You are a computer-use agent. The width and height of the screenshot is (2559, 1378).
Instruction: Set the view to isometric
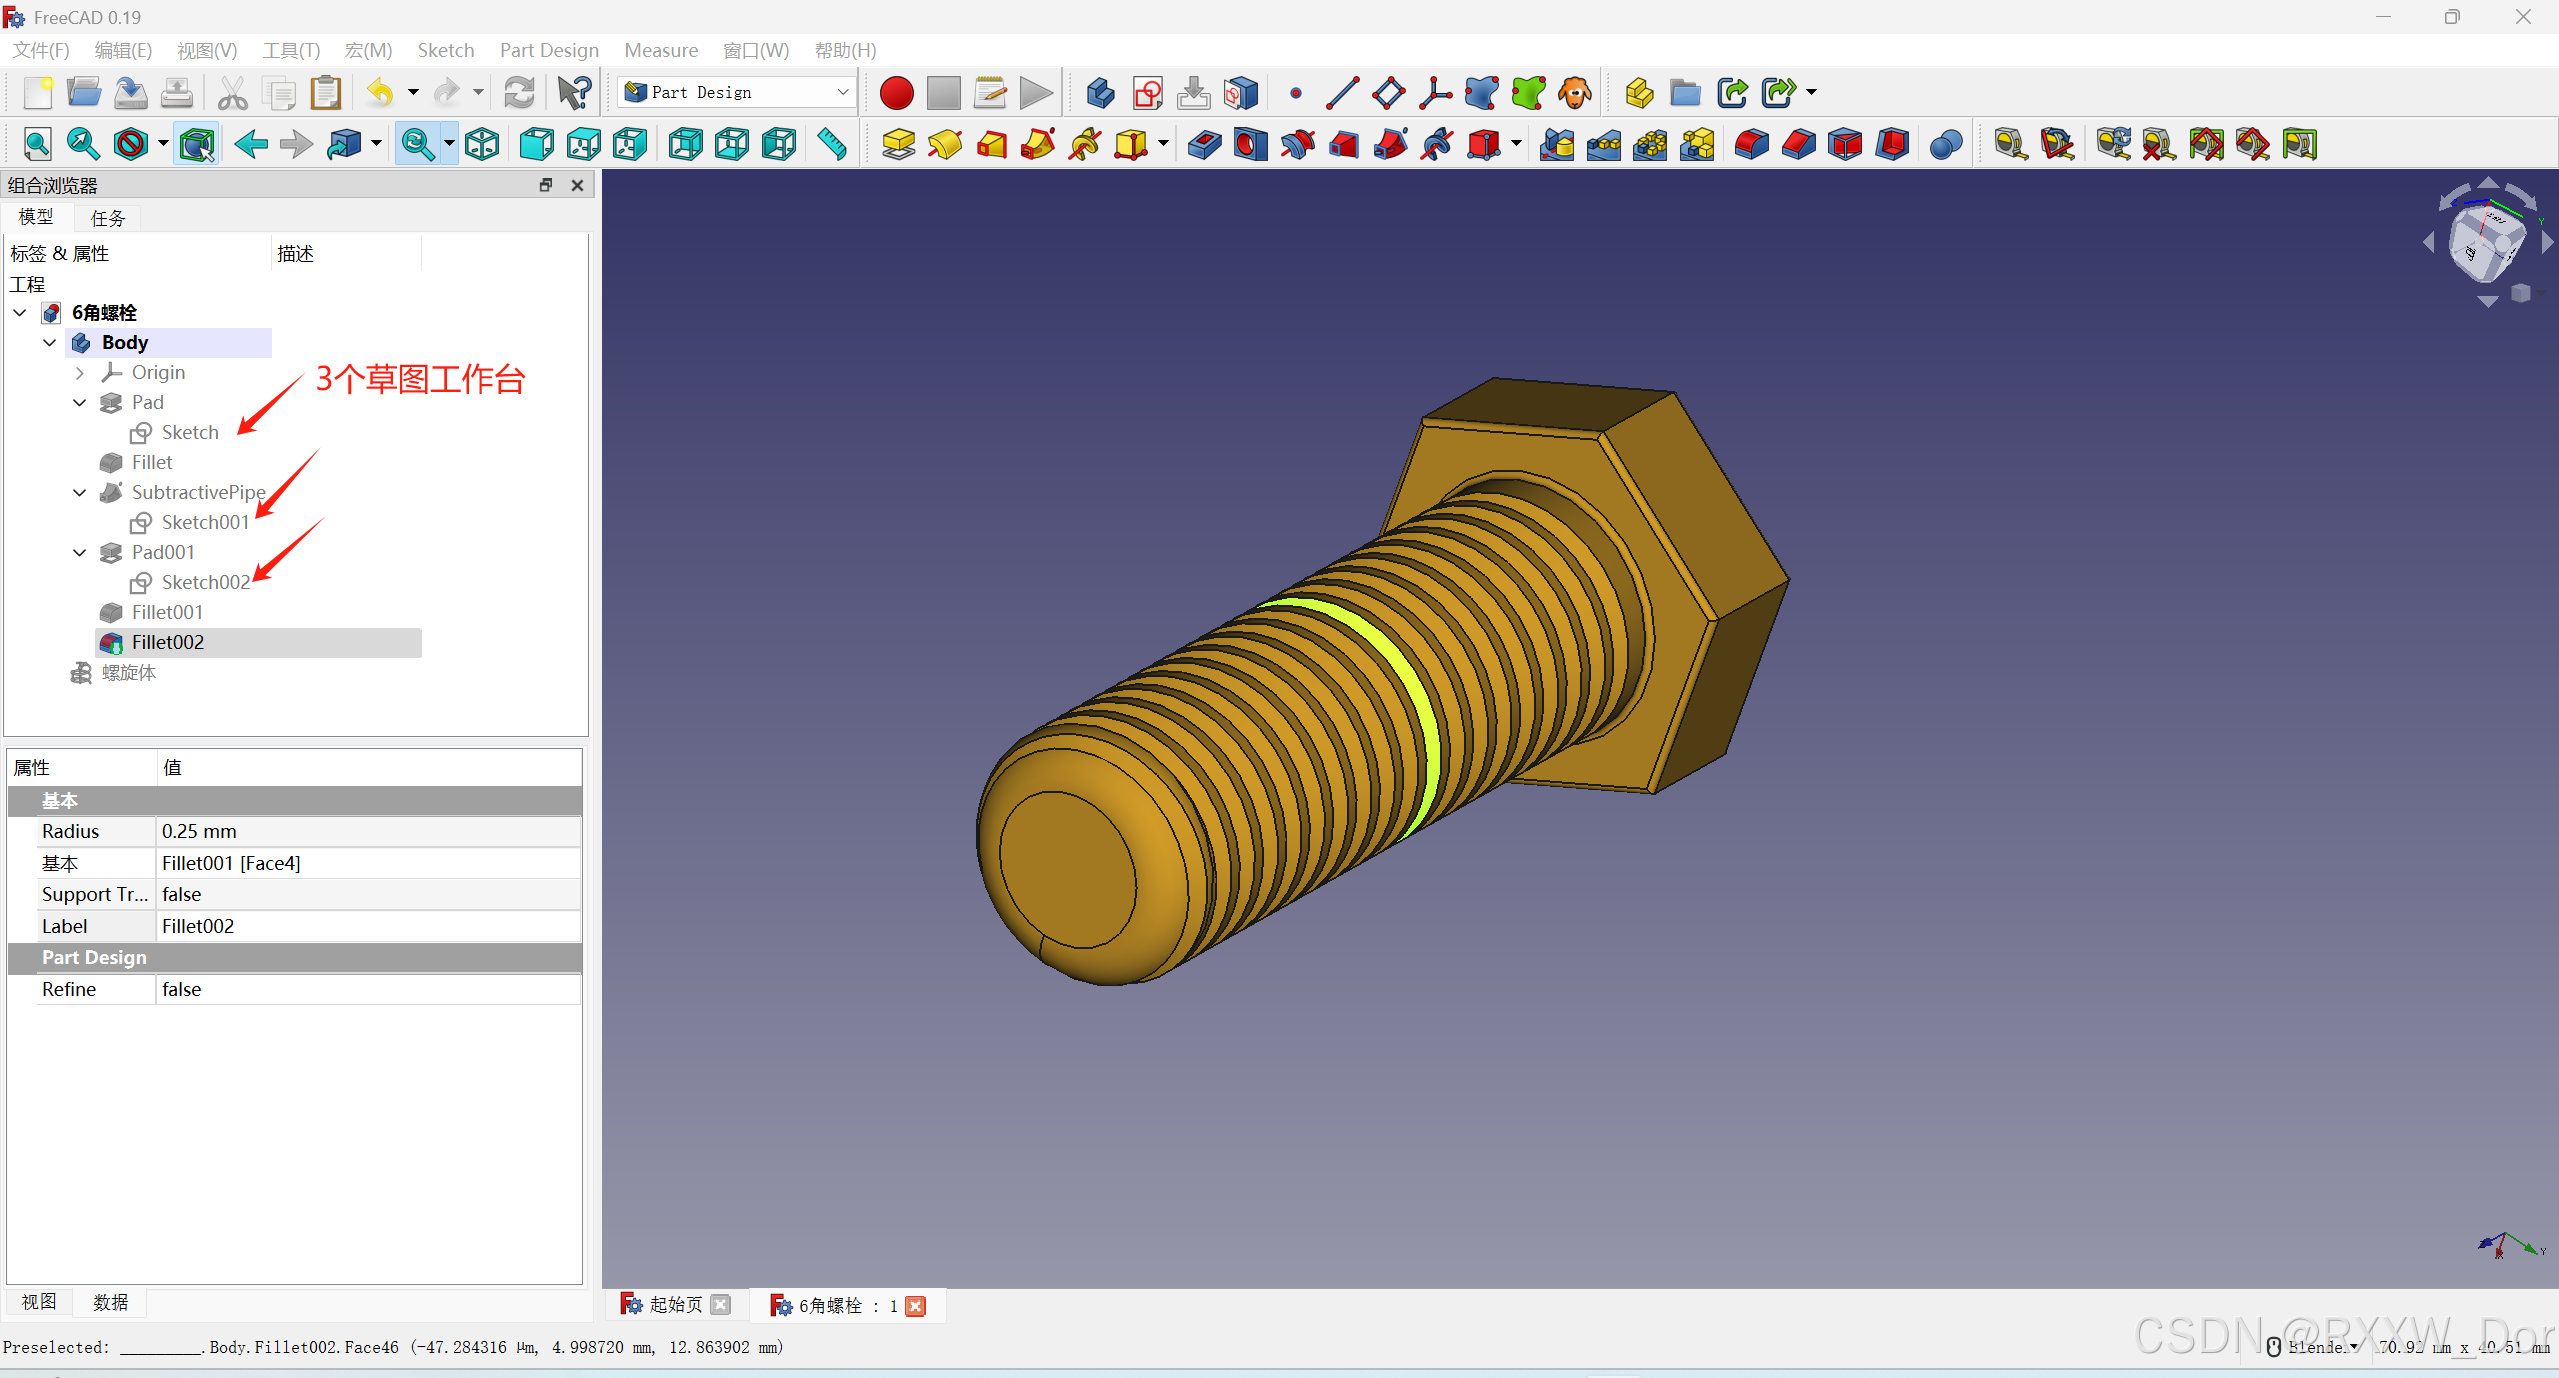click(x=481, y=143)
